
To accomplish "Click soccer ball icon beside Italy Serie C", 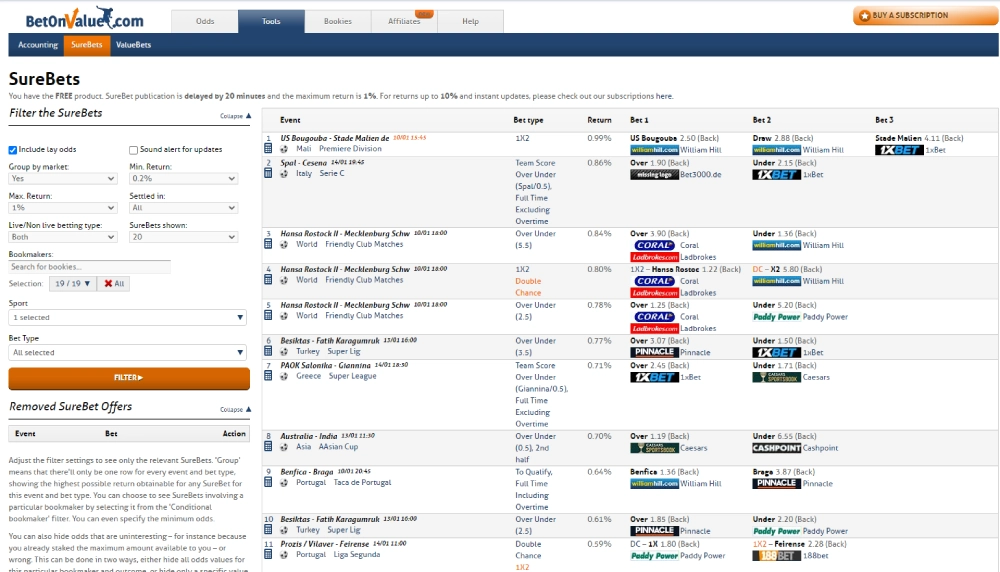I will coord(284,174).
